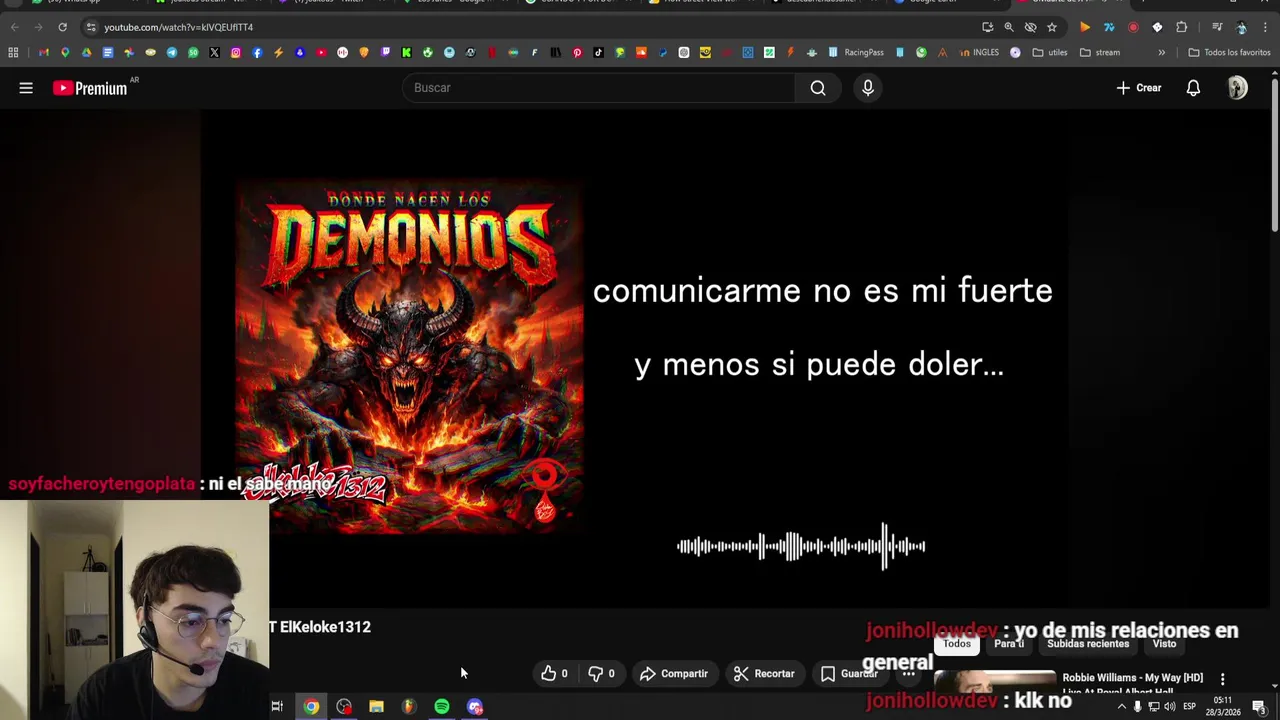Click the crossed-eye tracking protection icon

(x=1030, y=27)
